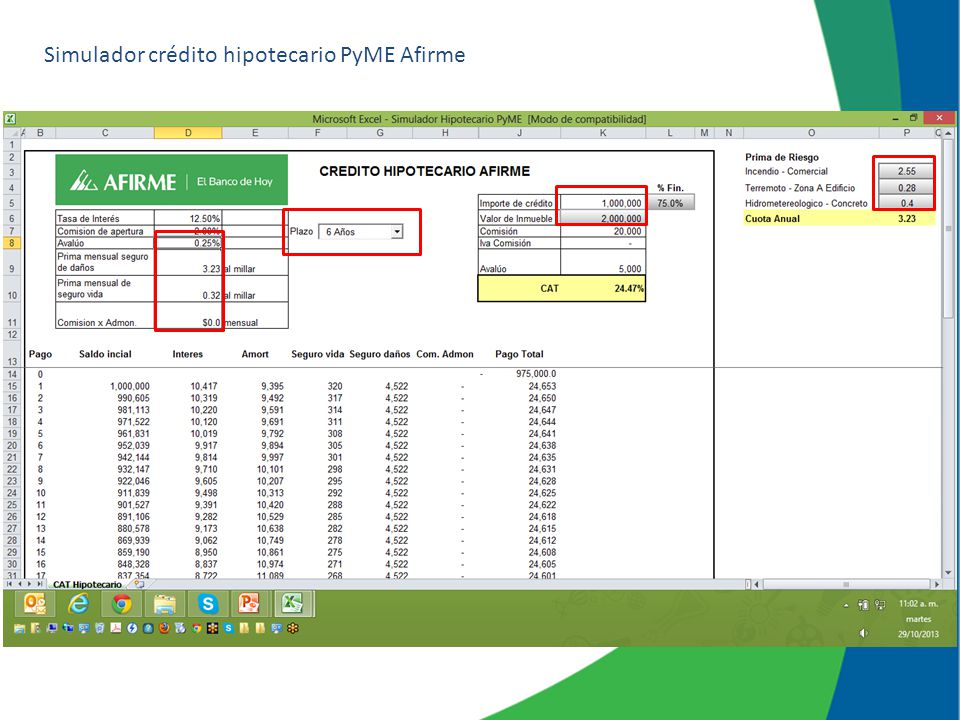Viewport: 960px width, 720px height.
Task: Show hidden tray icons arrow
Action: [847, 605]
